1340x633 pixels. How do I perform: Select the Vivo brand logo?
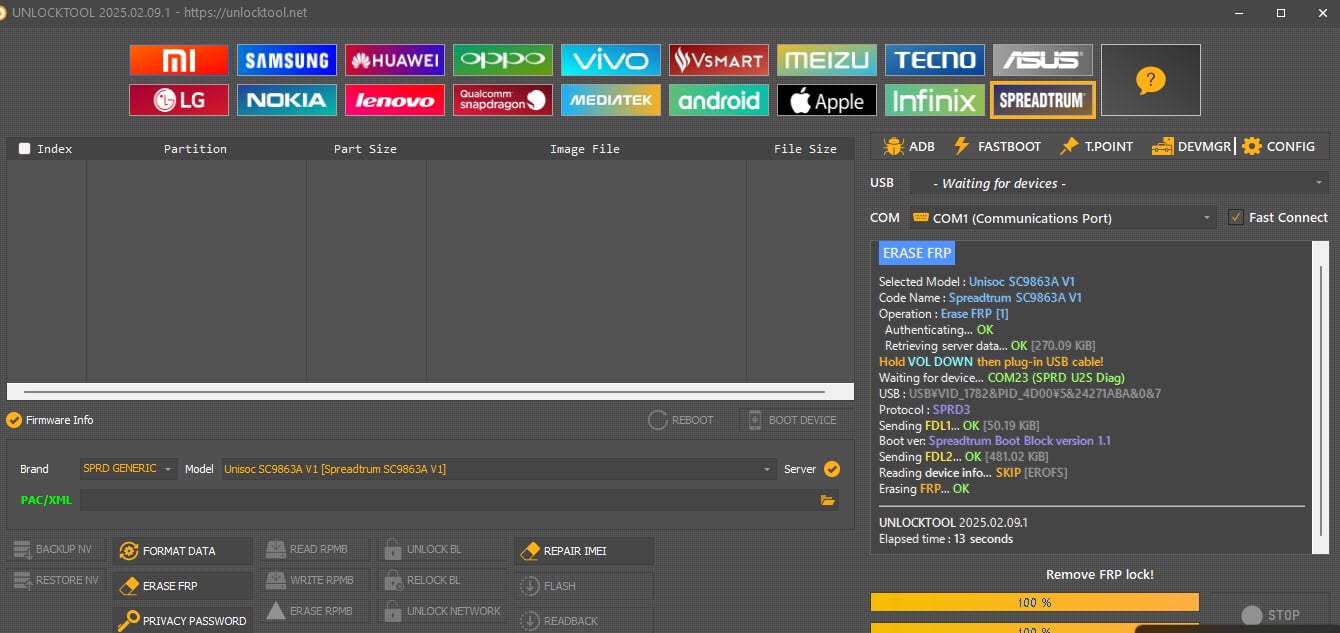click(x=611, y=60)
